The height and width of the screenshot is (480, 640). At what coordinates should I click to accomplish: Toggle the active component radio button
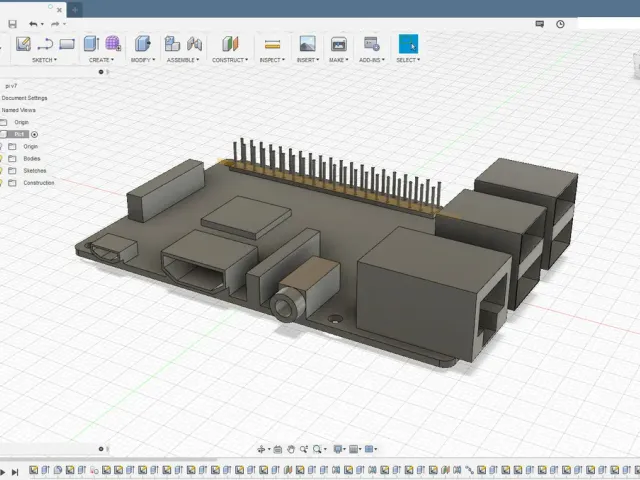(34, 134)
